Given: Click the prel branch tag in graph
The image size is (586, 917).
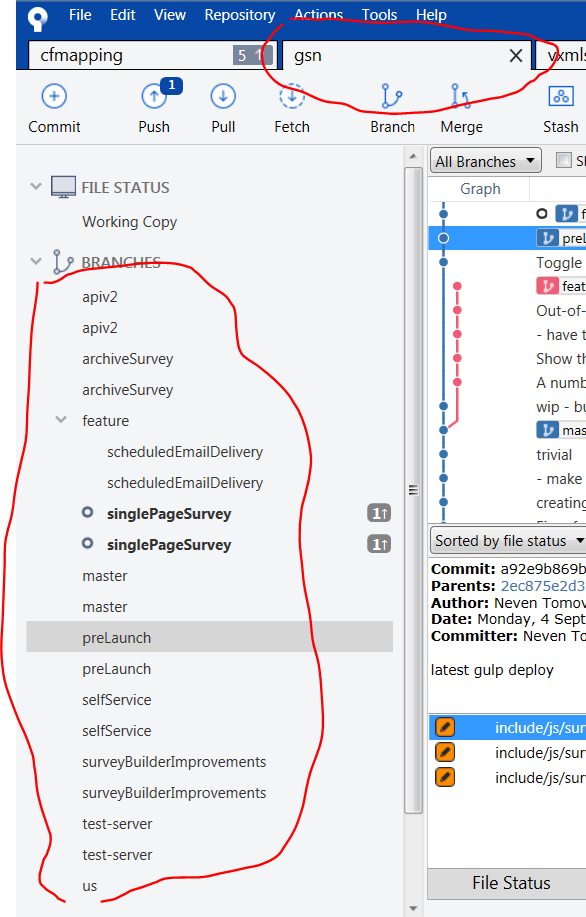Looking at the screenshot, I should [x=560, y=238].
